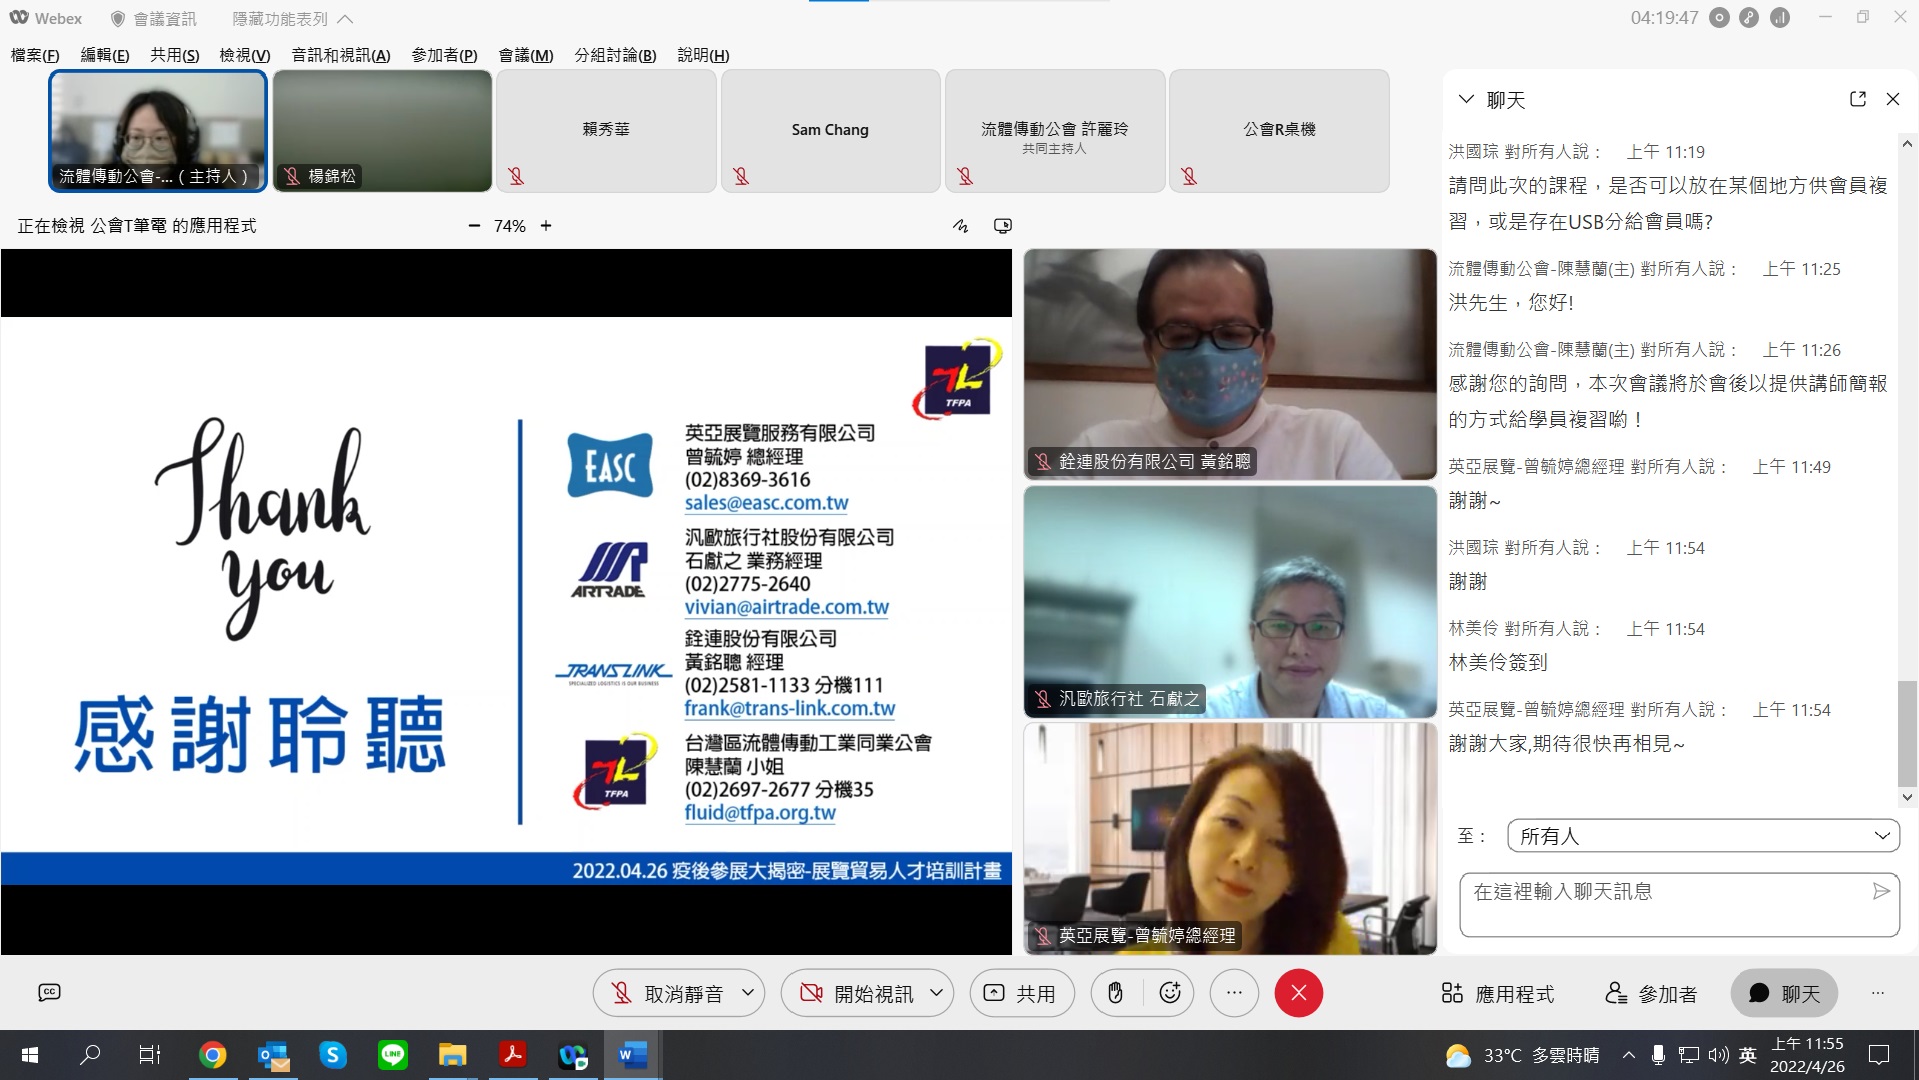Unmute microphone with 取消靜音 button
Screen dimensions: 1919x1080
point(668,993)
